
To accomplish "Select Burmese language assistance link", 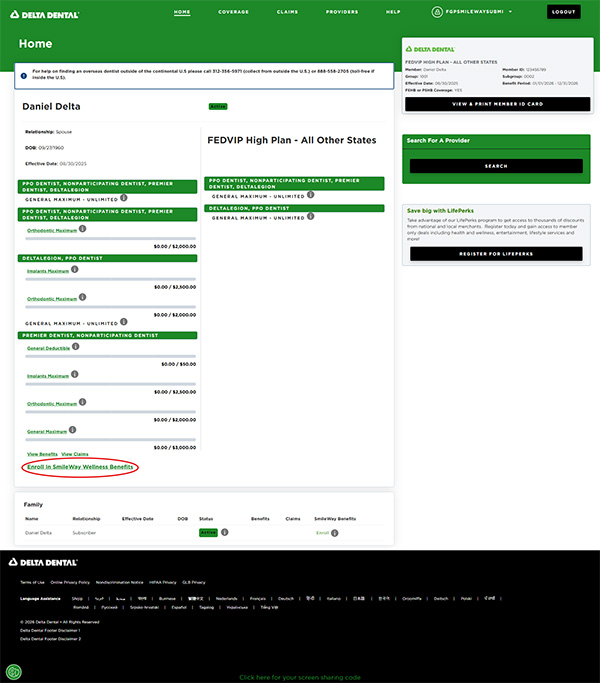I will pyautogui.click(x=167, y=598).
